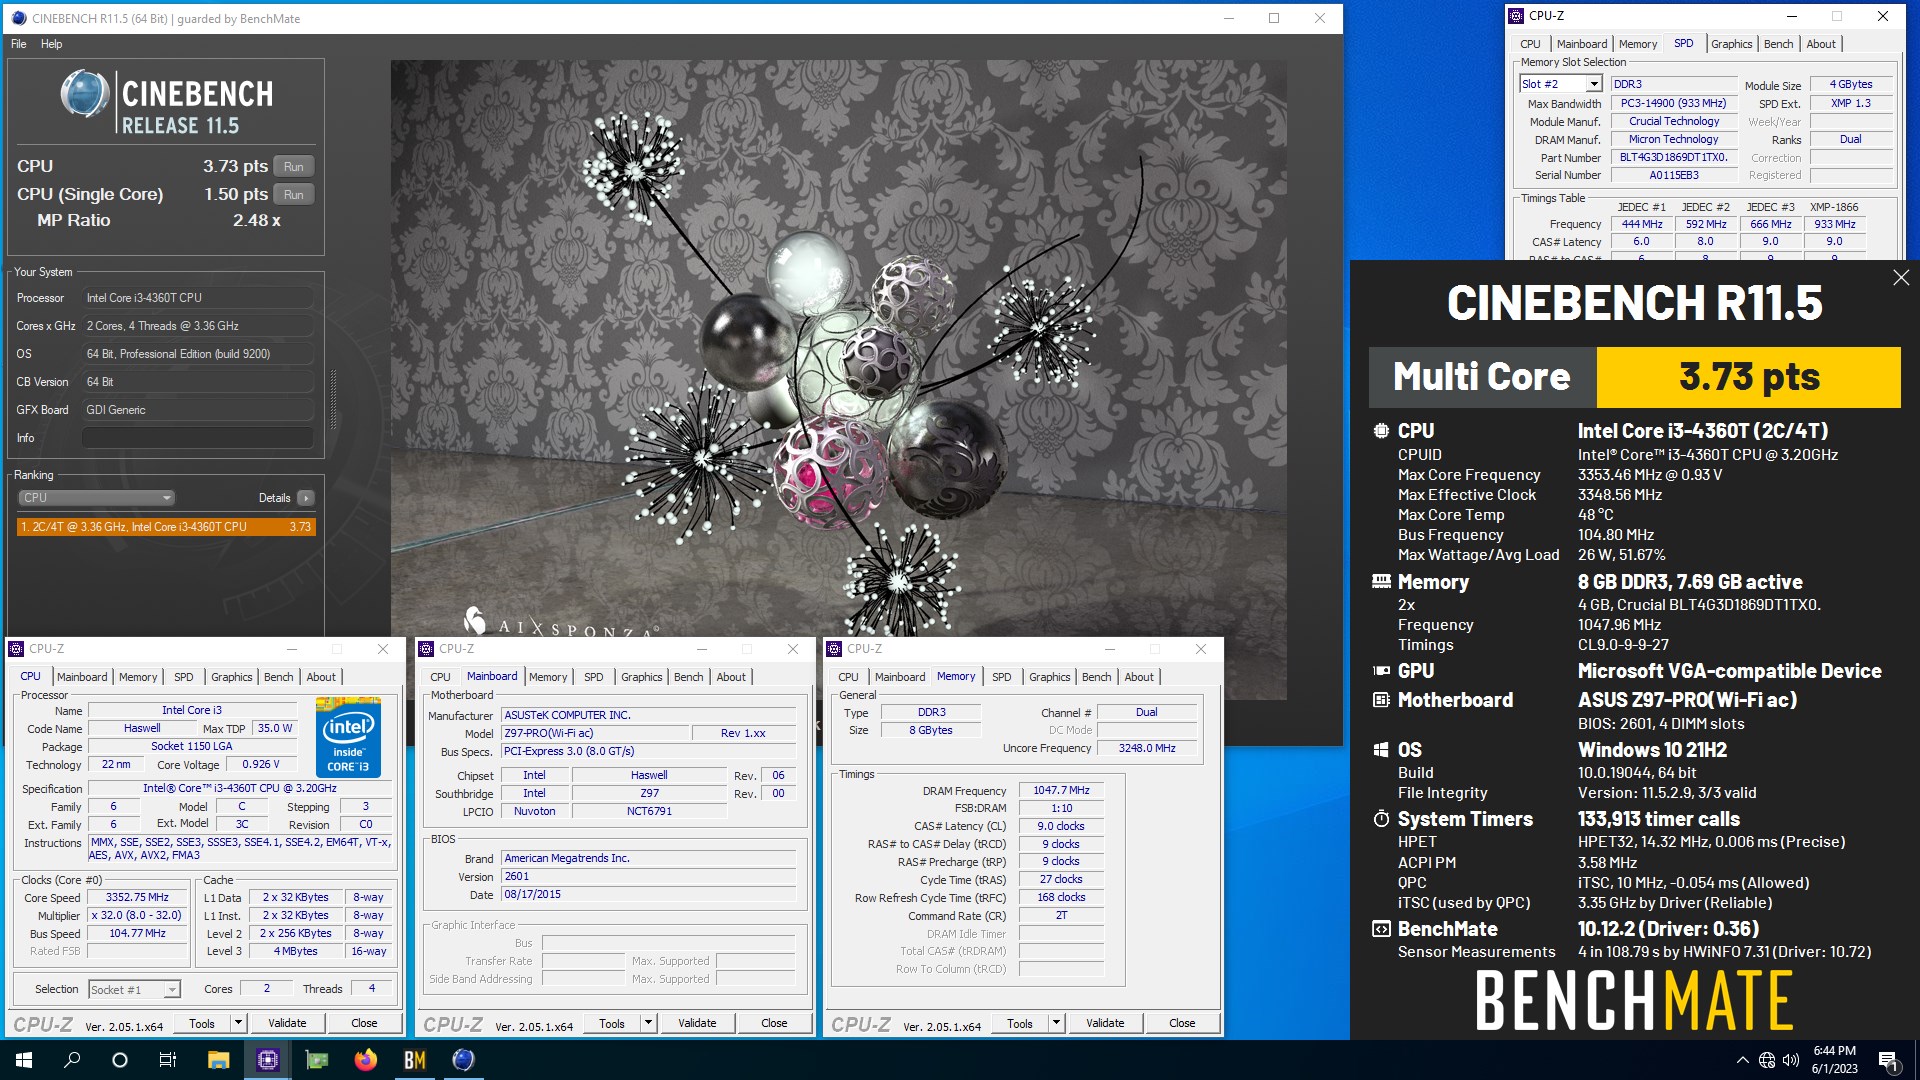Open Memory tab in top-right CPU-Z SPD window

pyautogui.click(x=1637, y=44)
